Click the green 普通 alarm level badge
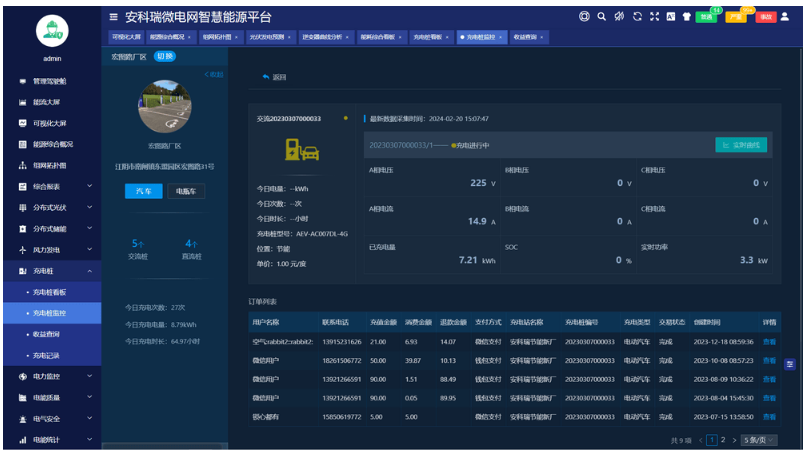This screenshot has width=808, height=459. (707, 17)
